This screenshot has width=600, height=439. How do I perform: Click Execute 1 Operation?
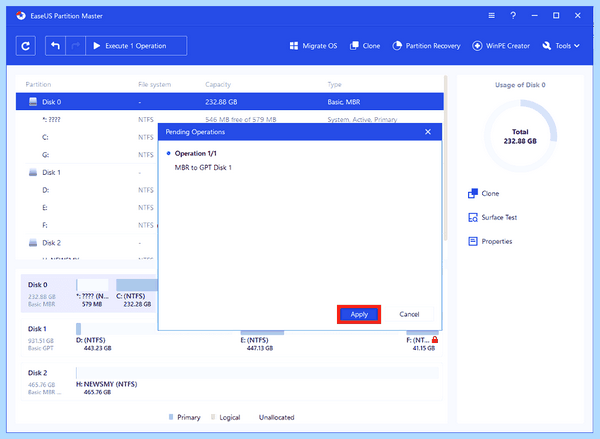click(136, 46)
